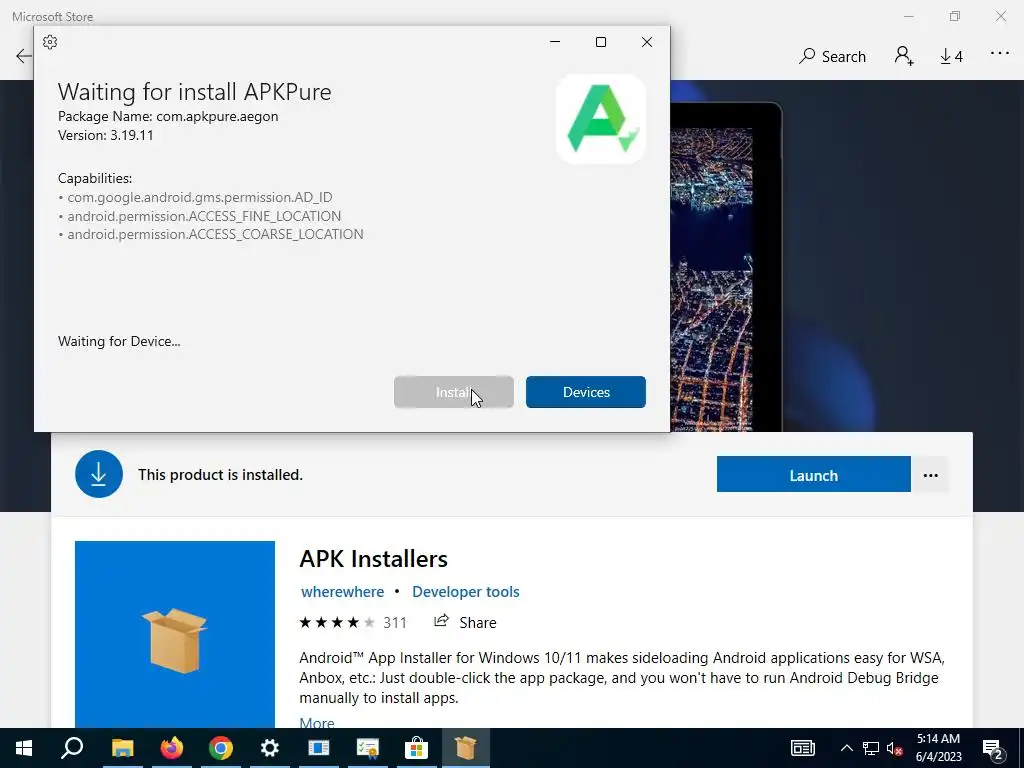Open blue window app on taskbar
This screenshot has width=1024, height=768.
[319, 748]
